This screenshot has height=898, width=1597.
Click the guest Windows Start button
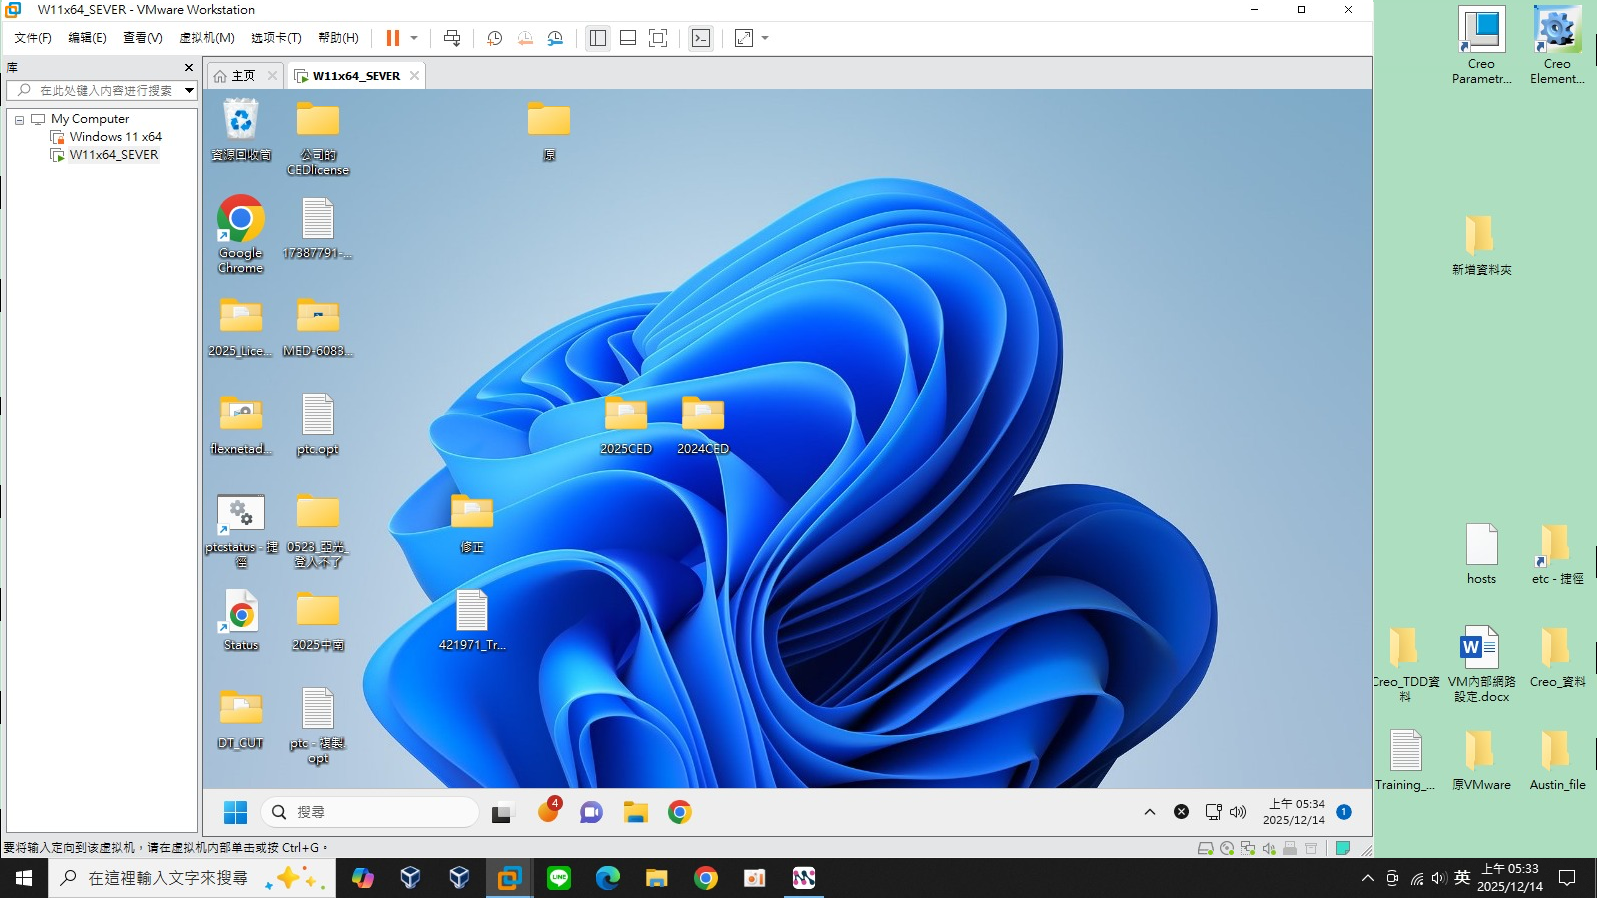(235, 812)
